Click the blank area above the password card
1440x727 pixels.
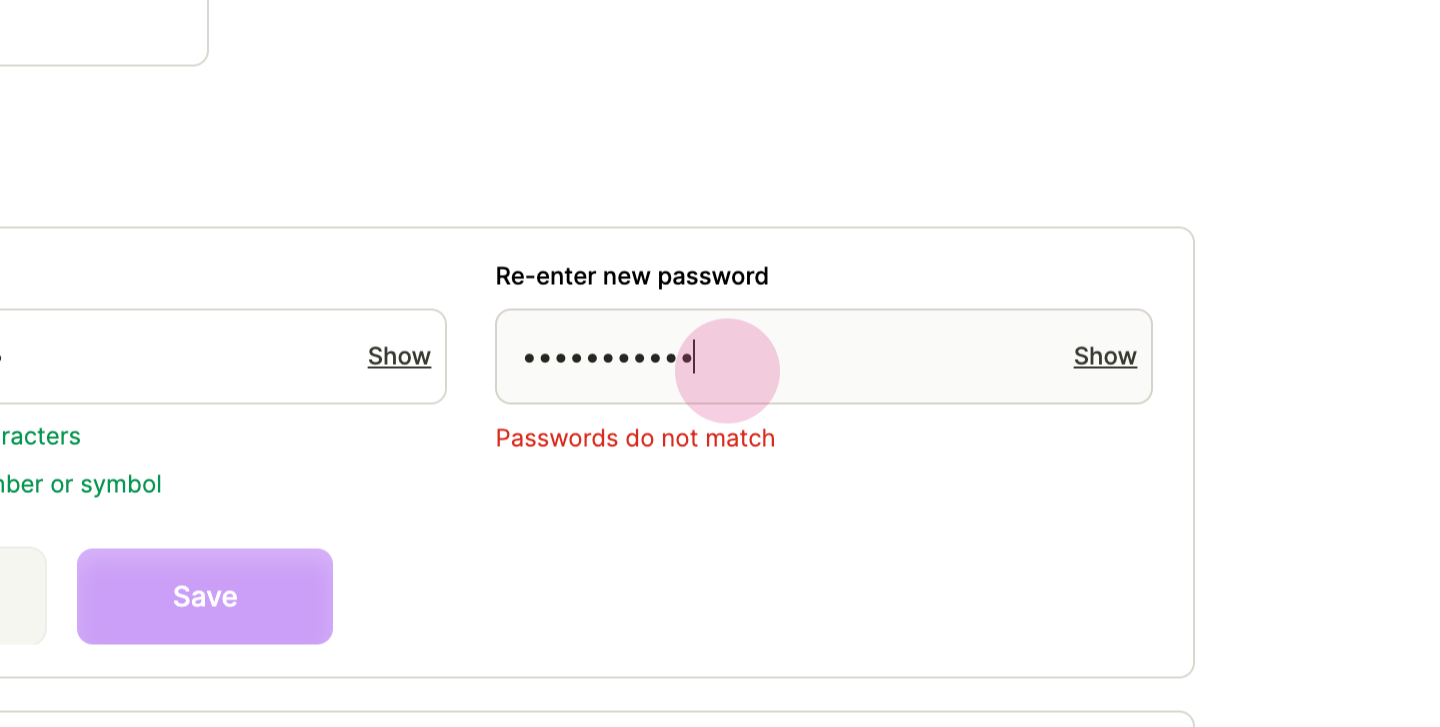click(700, 150)
